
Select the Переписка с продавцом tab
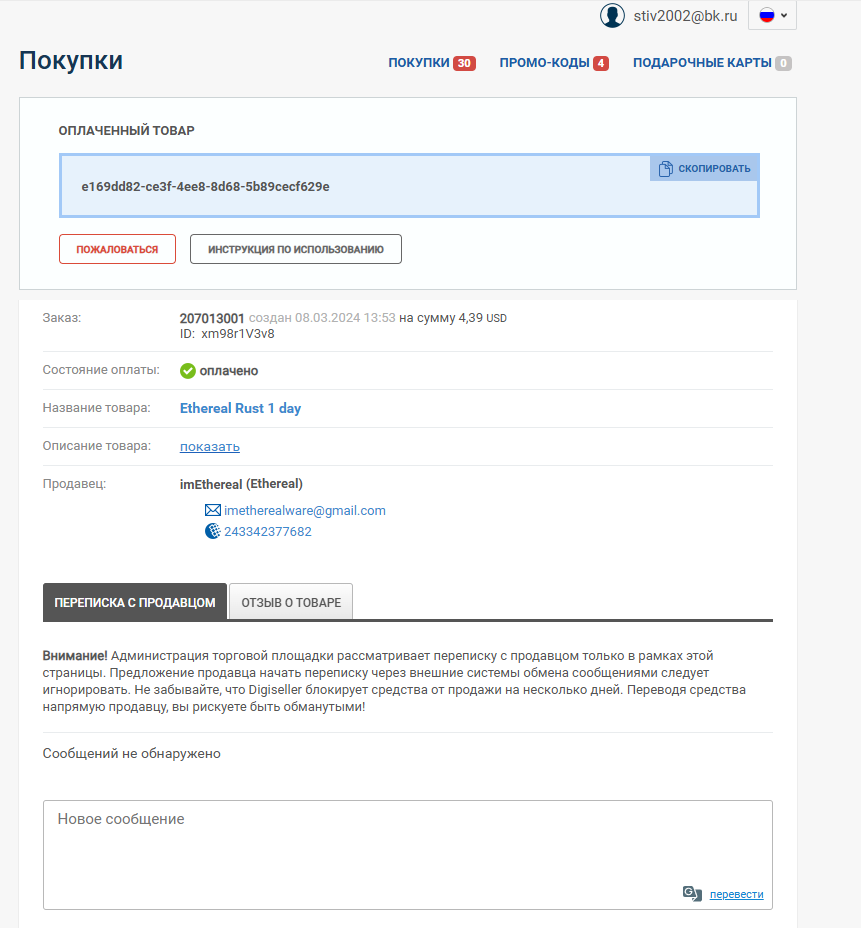coord(135,602)
